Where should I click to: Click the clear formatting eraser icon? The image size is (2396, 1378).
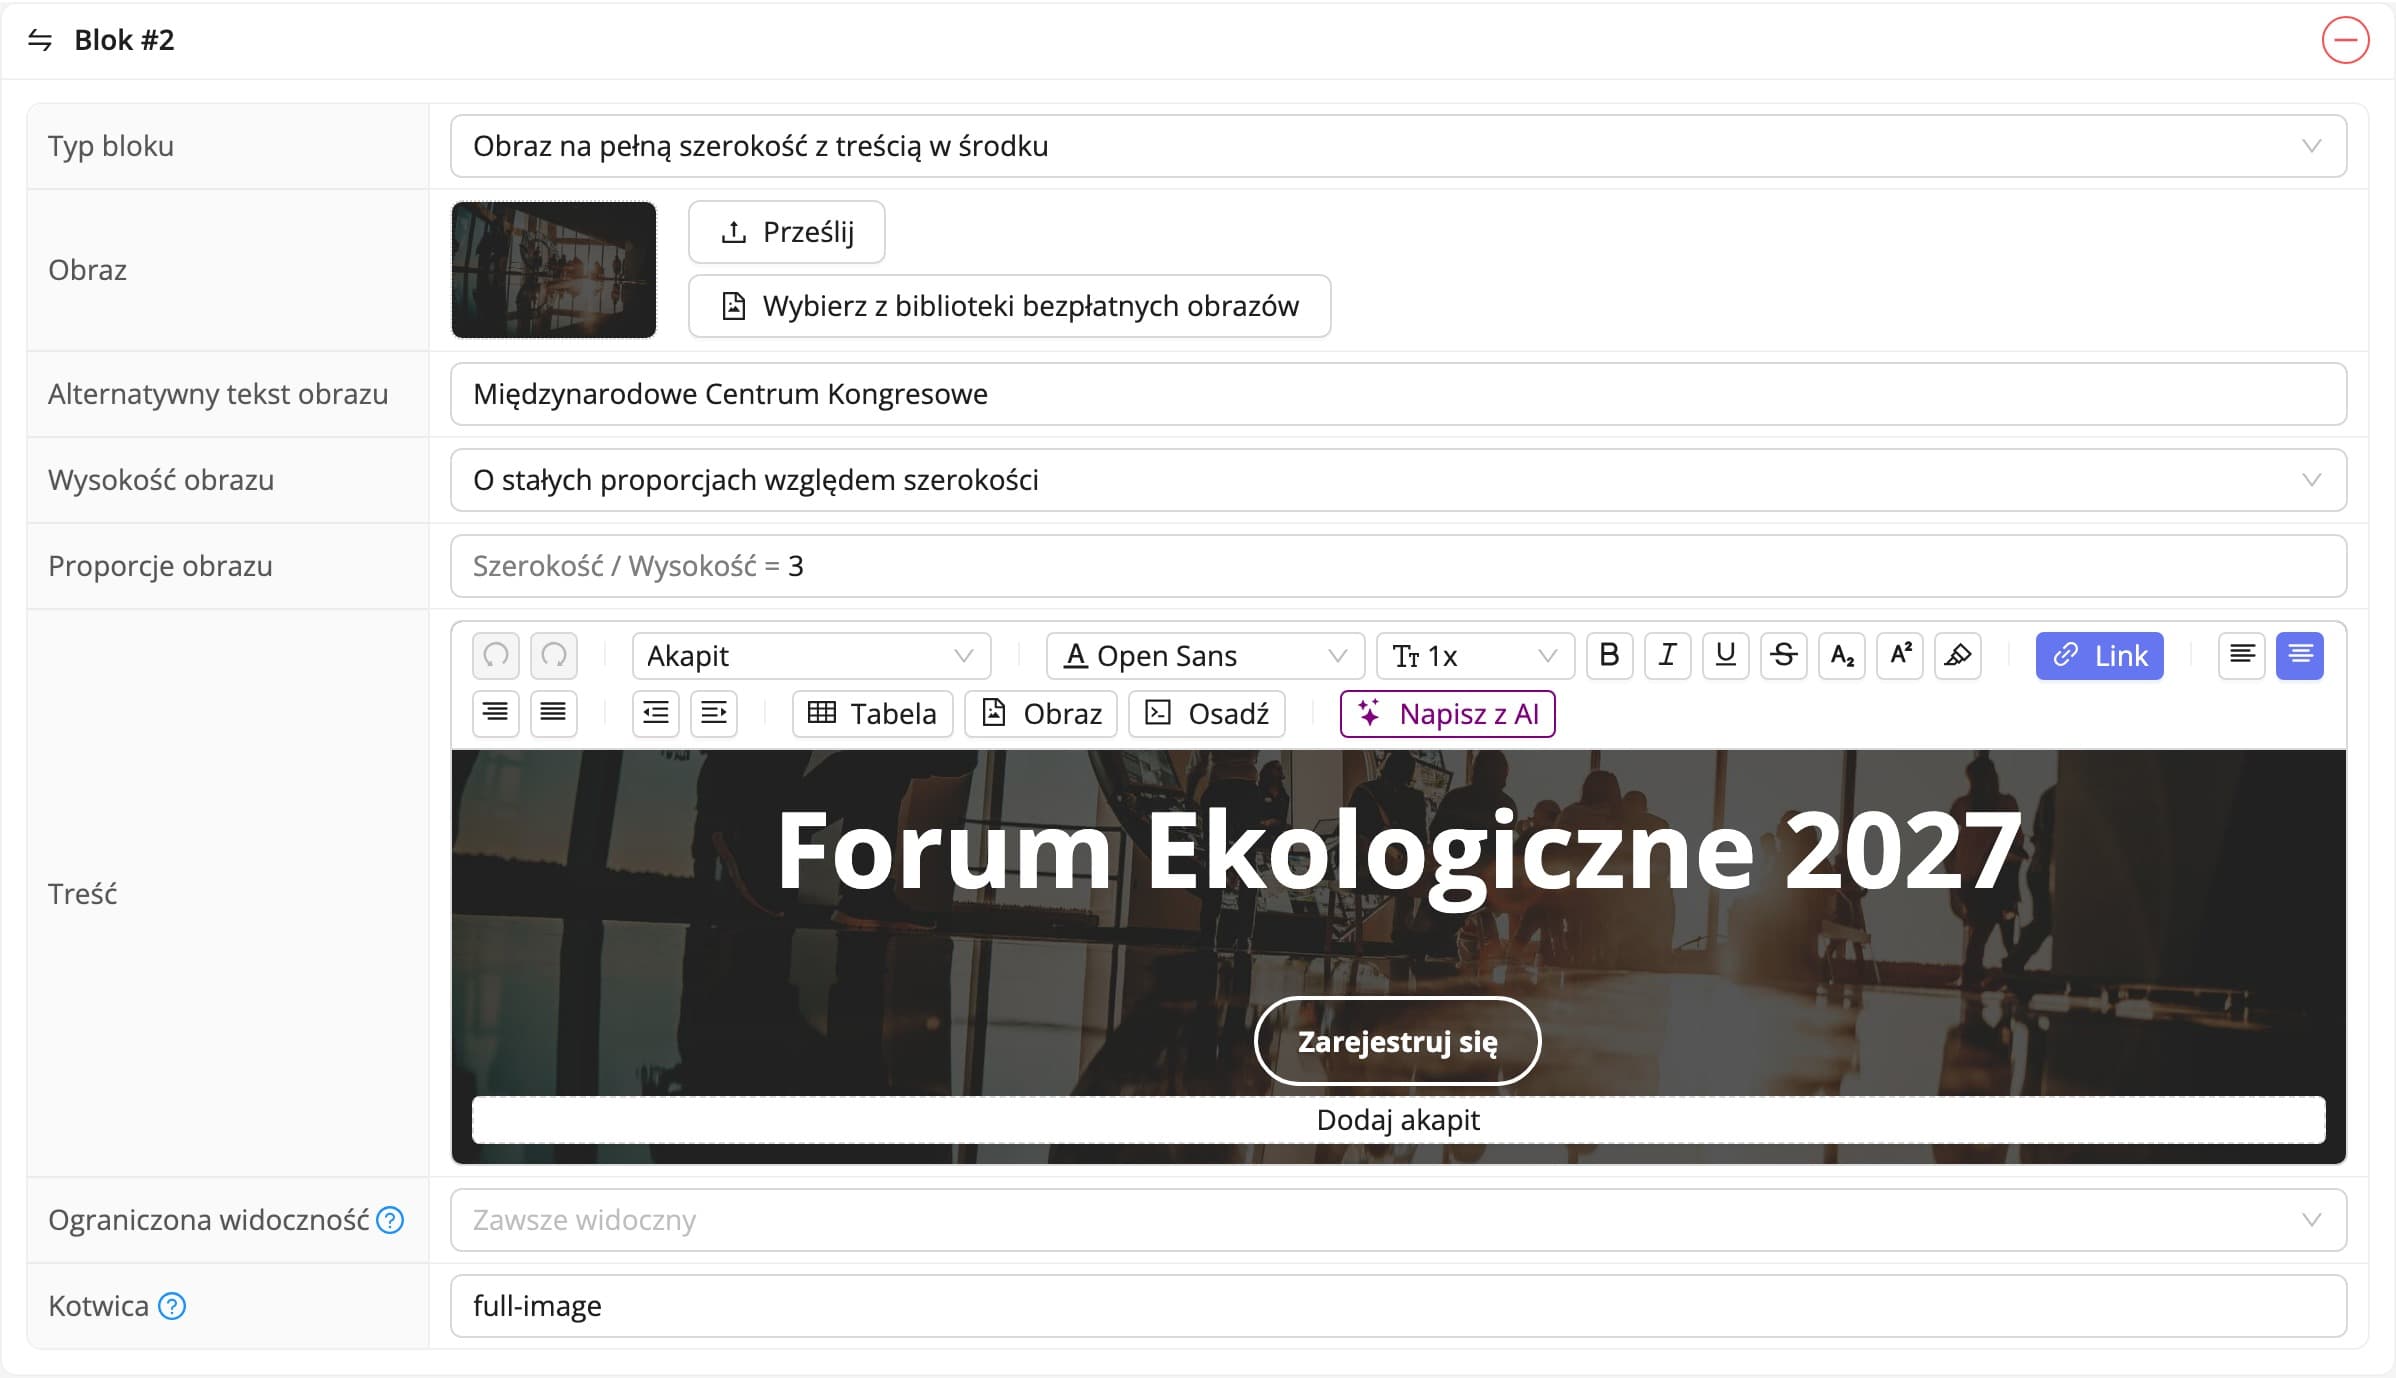tap(1957, 656)
